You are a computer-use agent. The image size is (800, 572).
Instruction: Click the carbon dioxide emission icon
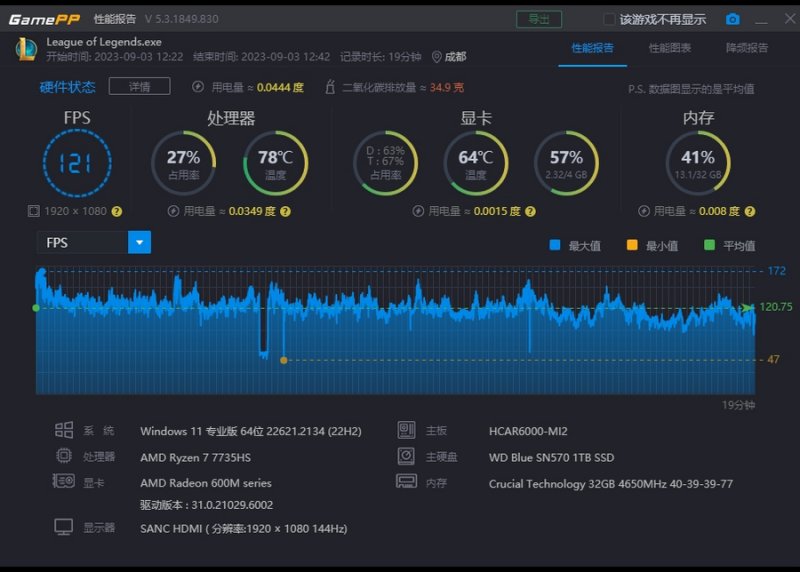pos(330,87)
